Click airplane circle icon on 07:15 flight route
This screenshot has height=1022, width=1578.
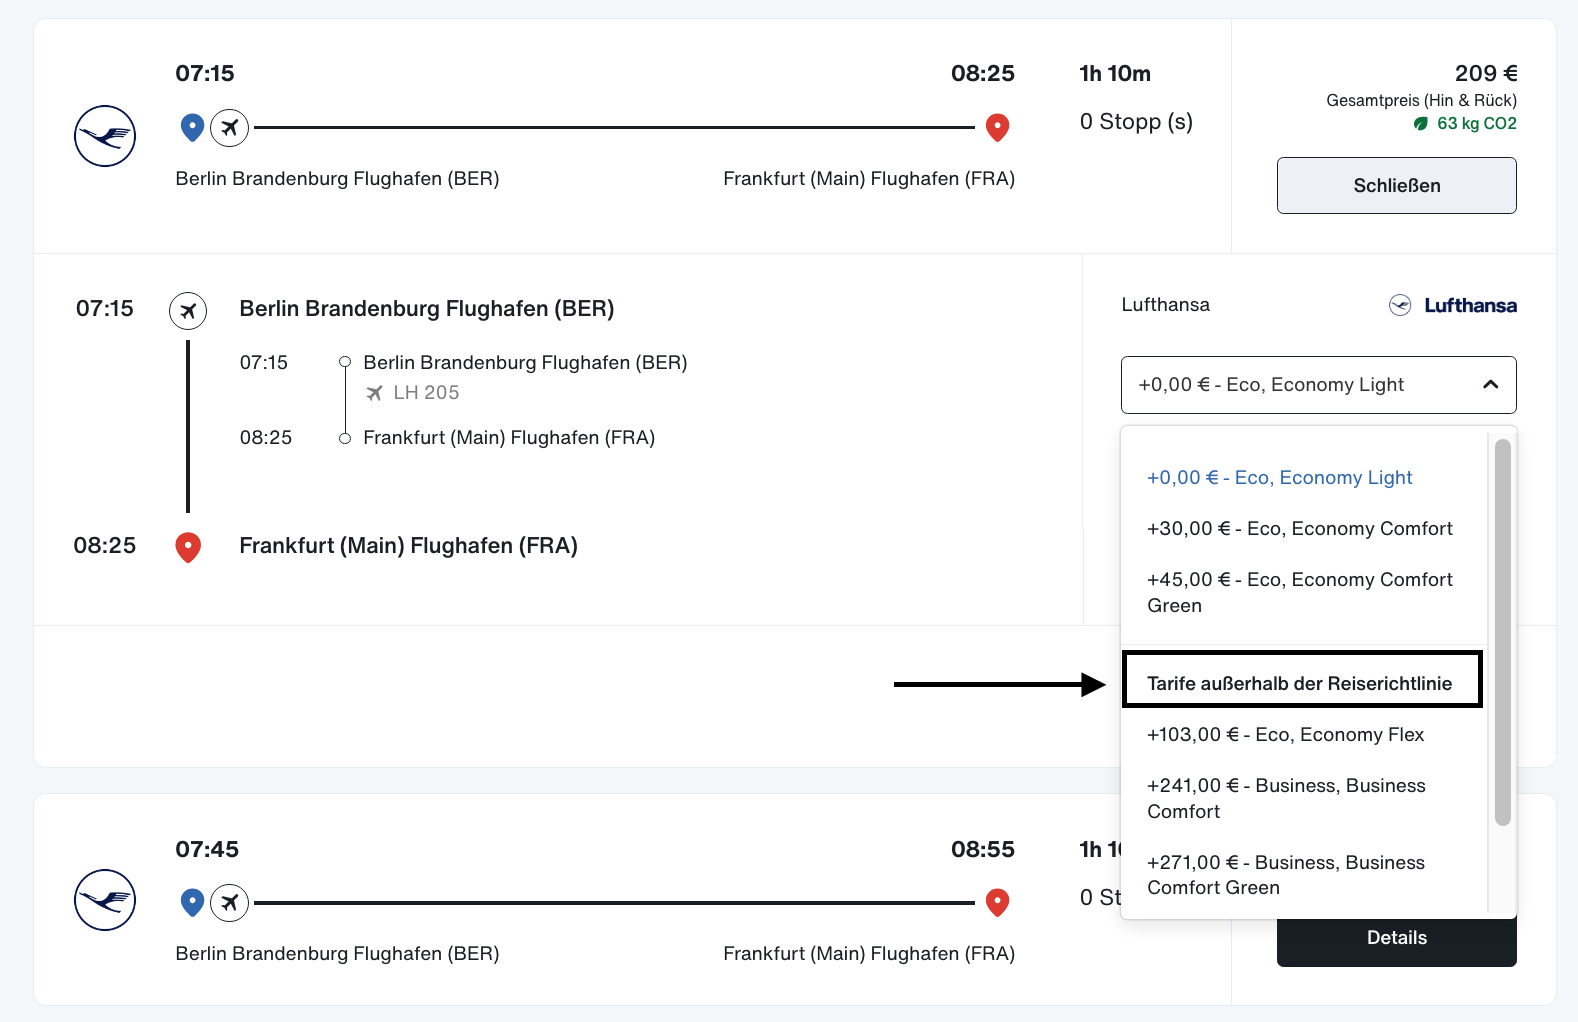click(x=230, y=128)
